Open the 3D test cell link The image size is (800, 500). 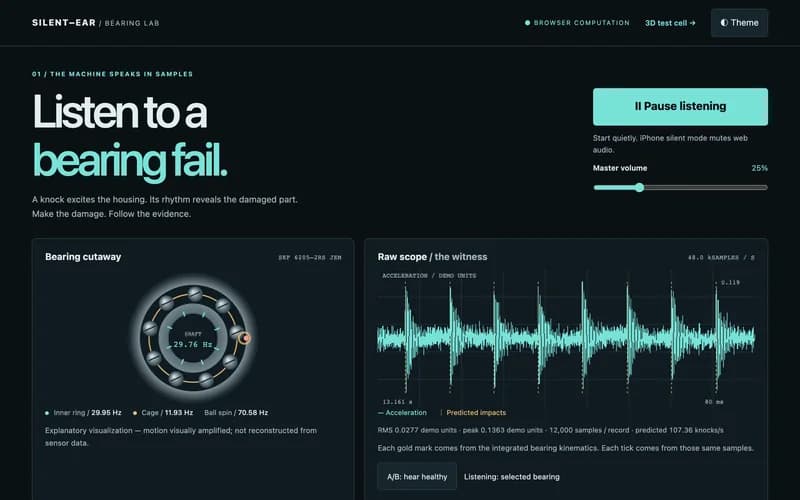[670, 23]
